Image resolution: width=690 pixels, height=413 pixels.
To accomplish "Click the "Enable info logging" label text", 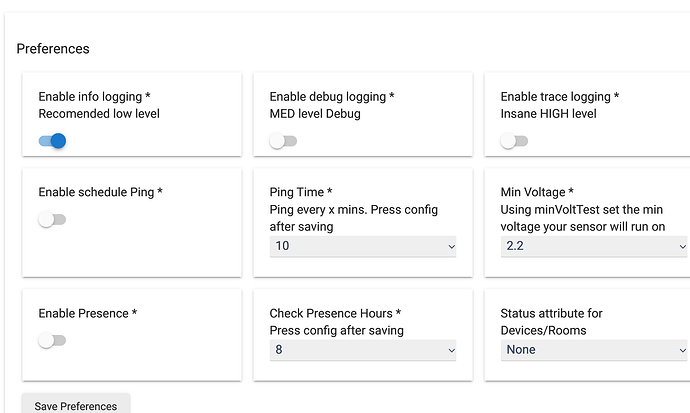I will [x=94, y=97].
